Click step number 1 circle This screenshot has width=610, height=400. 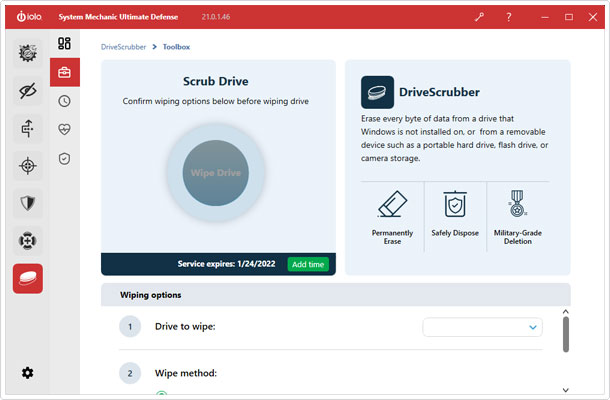(130, 326)
